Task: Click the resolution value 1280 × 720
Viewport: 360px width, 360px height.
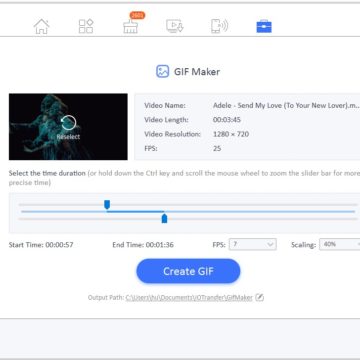Action: point(231,134)
